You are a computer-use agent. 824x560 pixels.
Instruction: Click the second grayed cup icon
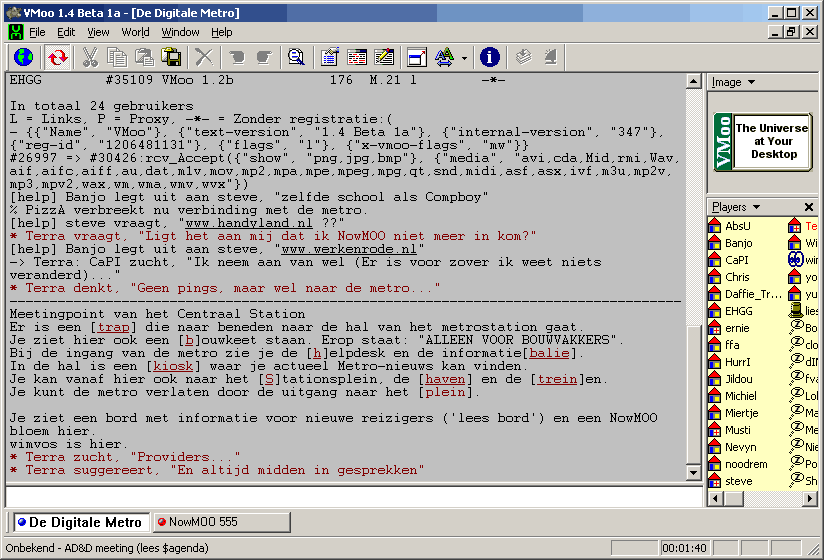(264, 57)
